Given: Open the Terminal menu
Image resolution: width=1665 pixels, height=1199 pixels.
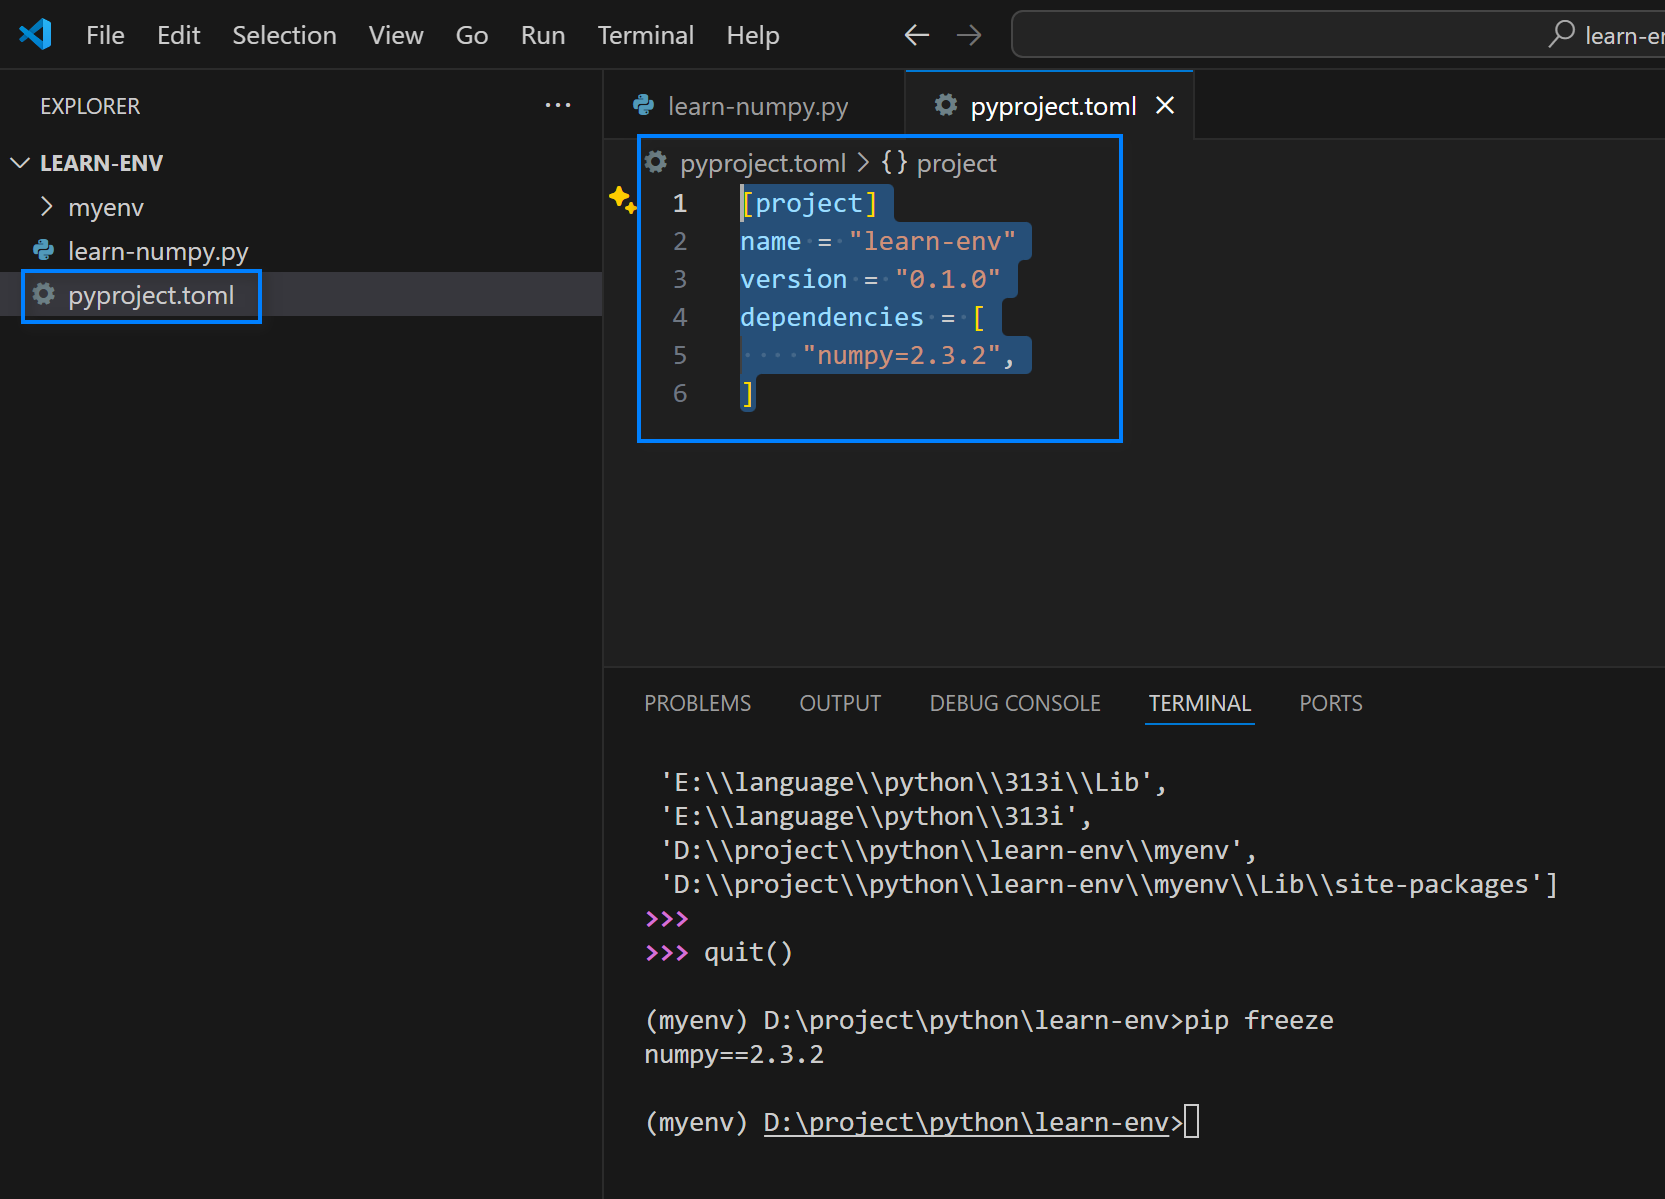Looking at the screenshot, I should tap(646, 35).
